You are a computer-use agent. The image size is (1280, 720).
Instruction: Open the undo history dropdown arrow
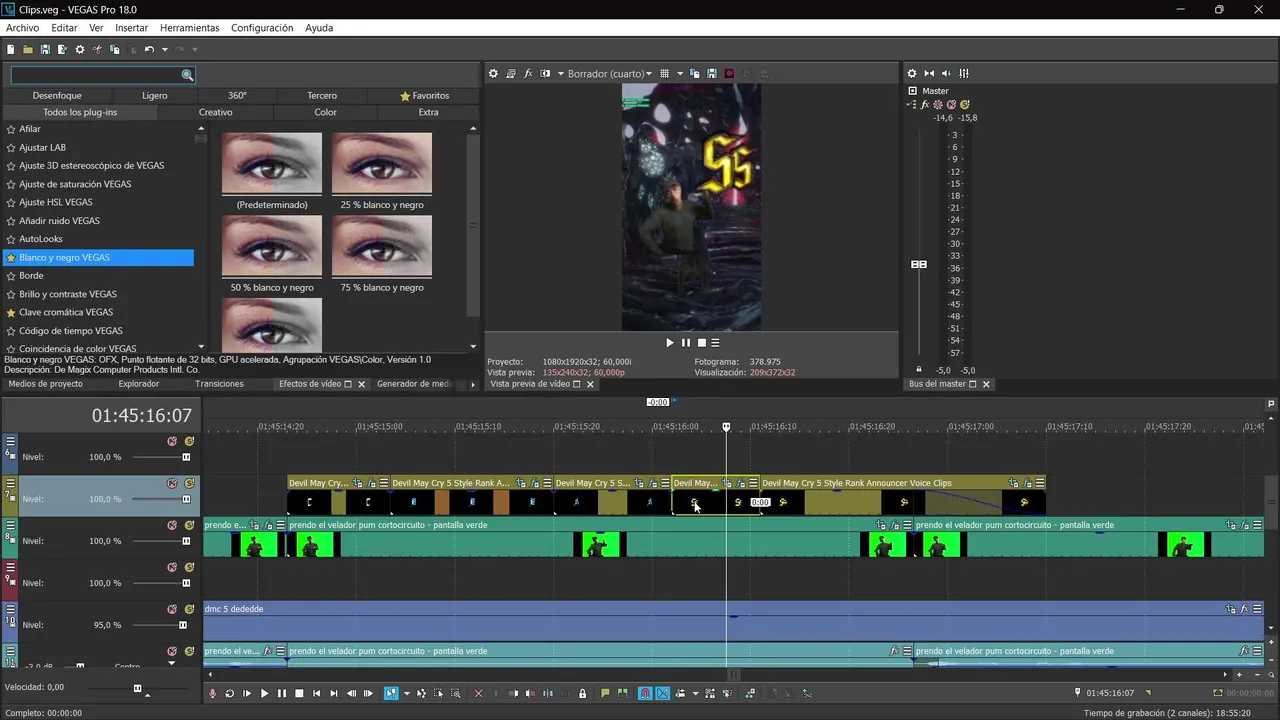click(164, 49)
